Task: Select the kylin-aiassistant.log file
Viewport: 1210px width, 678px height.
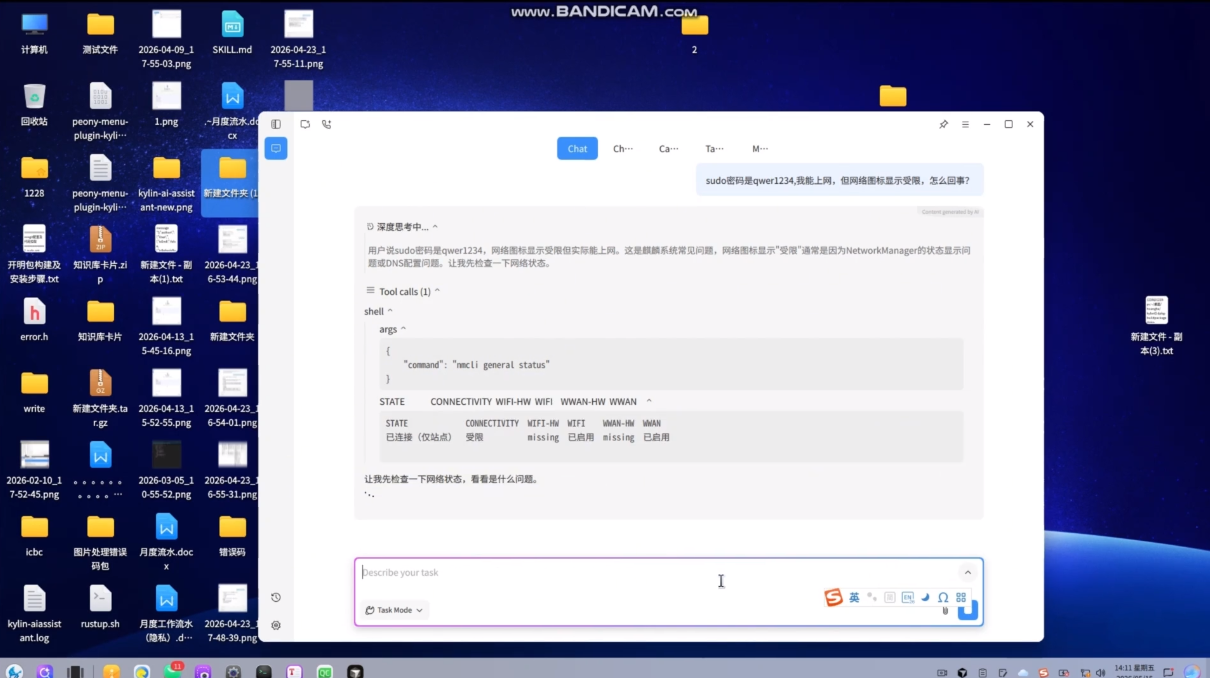Action: (34, 614)
